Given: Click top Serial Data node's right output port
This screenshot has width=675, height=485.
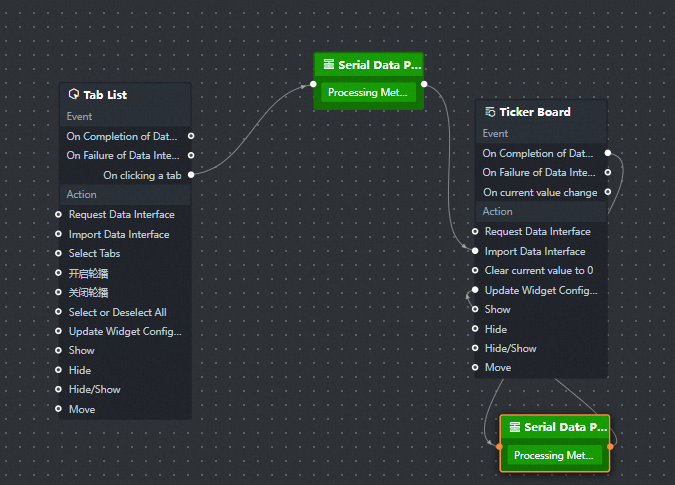Looking at the screenshot, I should click(x=424, y=84).
